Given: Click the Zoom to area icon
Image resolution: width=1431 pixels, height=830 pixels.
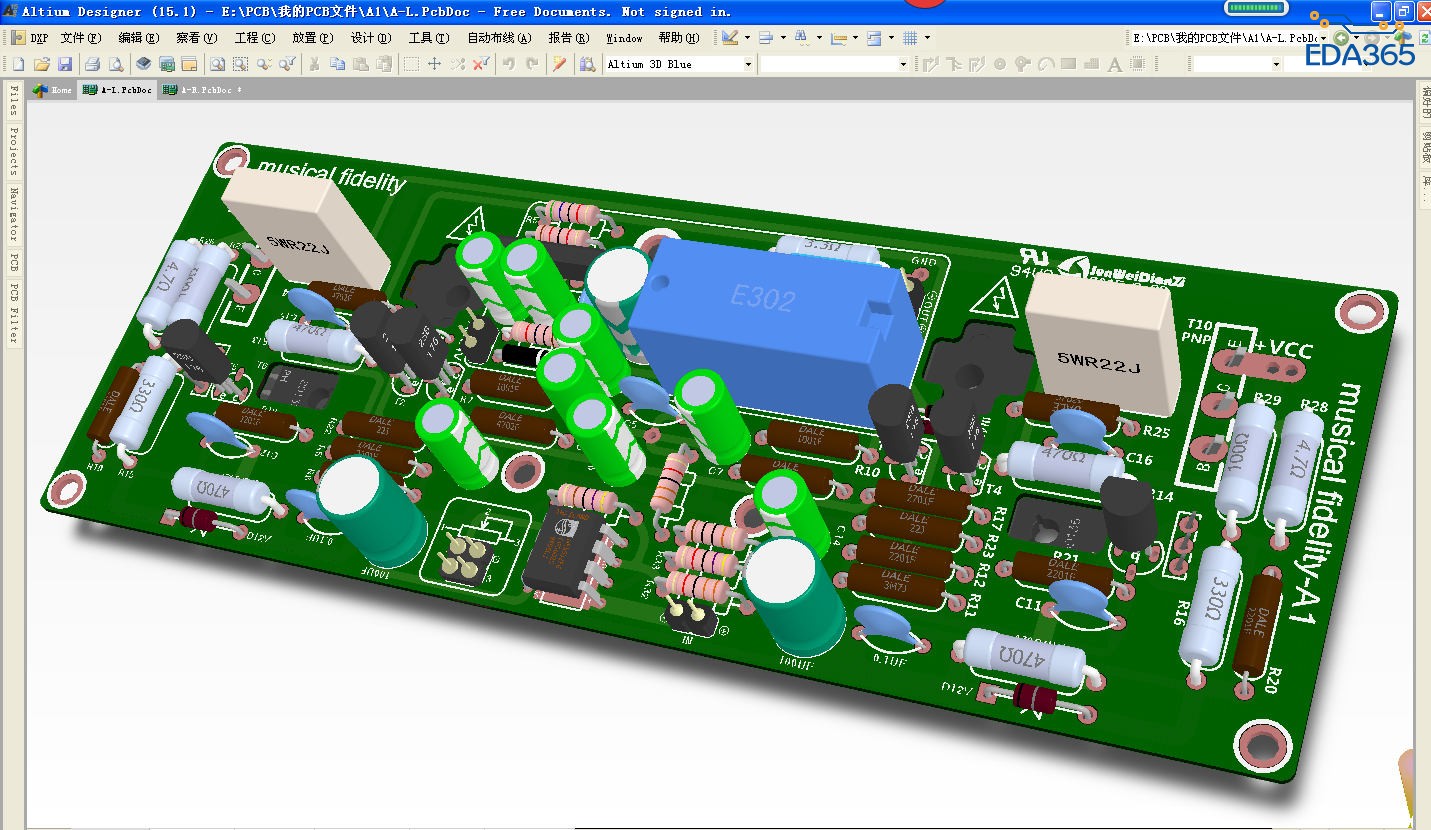Looking at the screenshot, I should coord(240,64).
